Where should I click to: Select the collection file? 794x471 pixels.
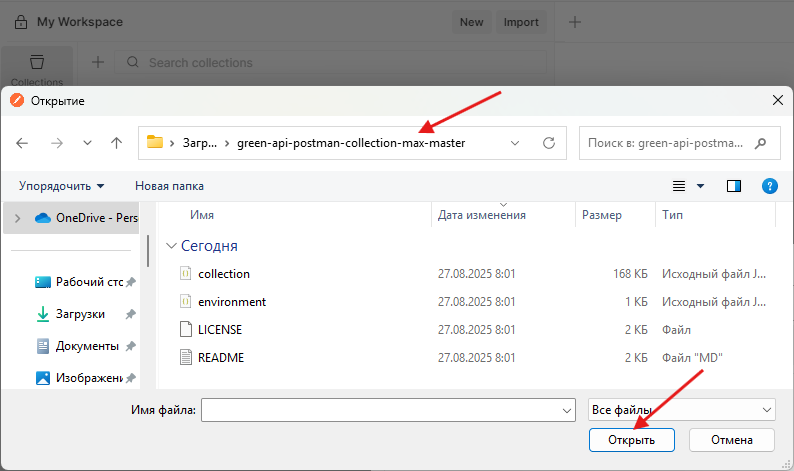[224, 273]
